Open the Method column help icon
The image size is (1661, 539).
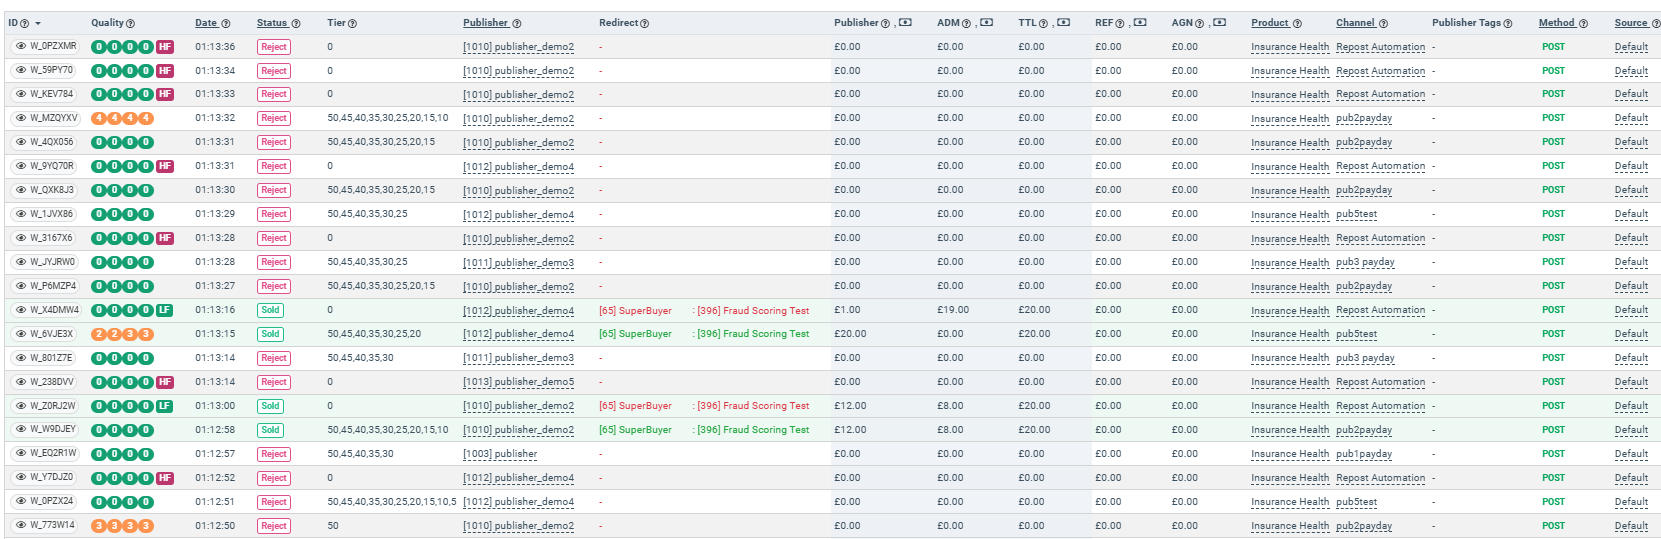[1584, 23]
